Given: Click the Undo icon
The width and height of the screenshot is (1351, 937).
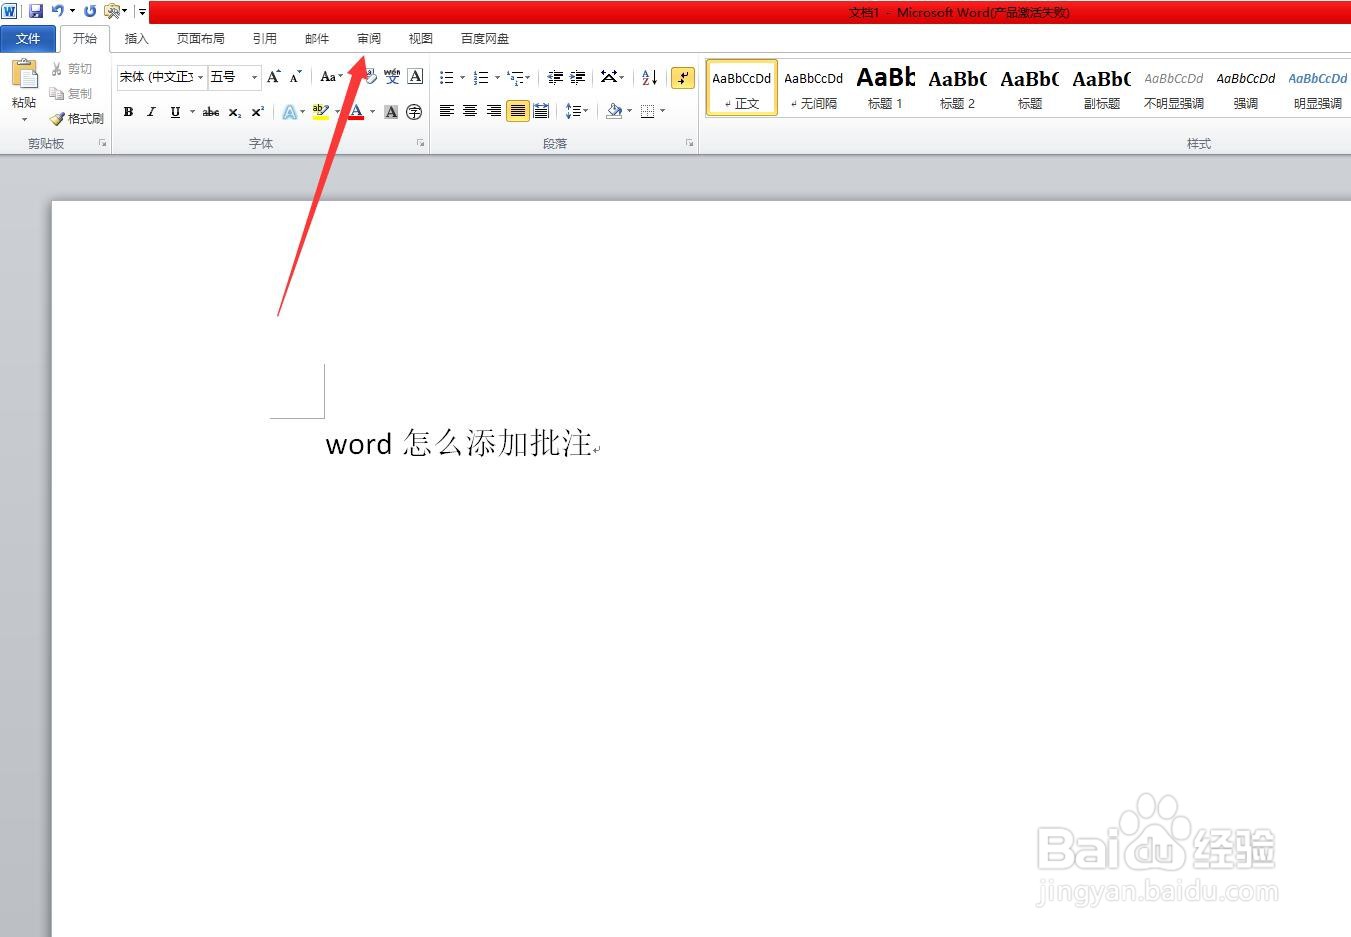Looking at the screenshot, I should pos(58,11).
